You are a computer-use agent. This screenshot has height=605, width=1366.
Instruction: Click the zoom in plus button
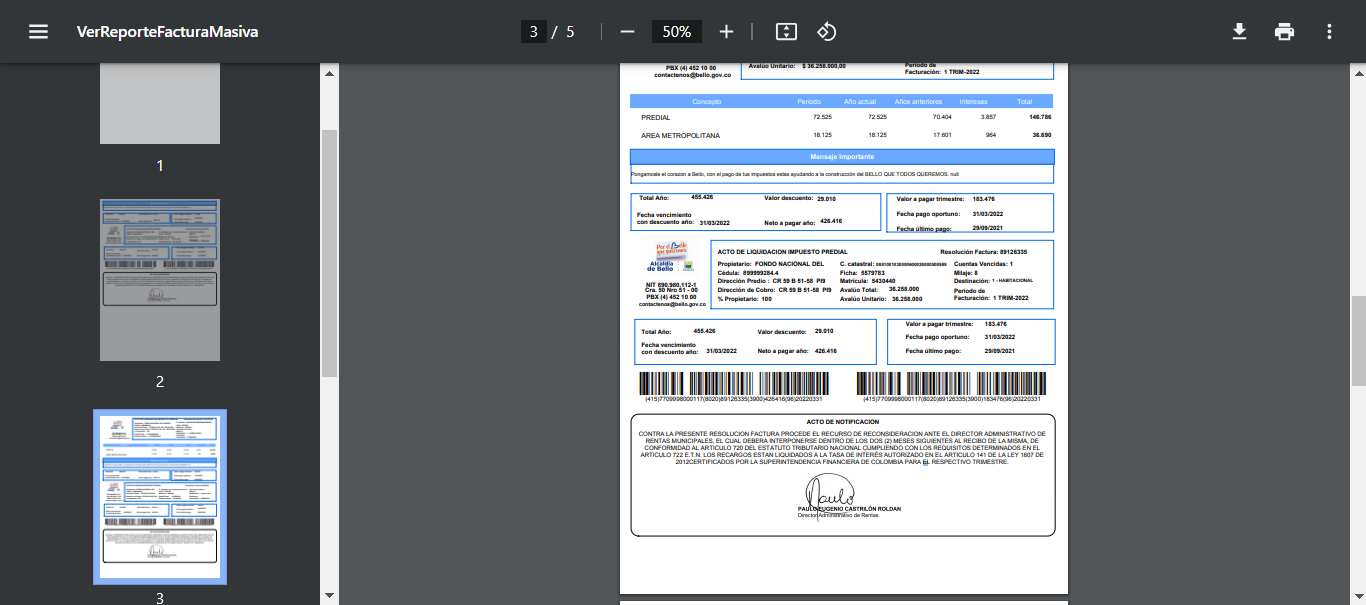point(726,31)
